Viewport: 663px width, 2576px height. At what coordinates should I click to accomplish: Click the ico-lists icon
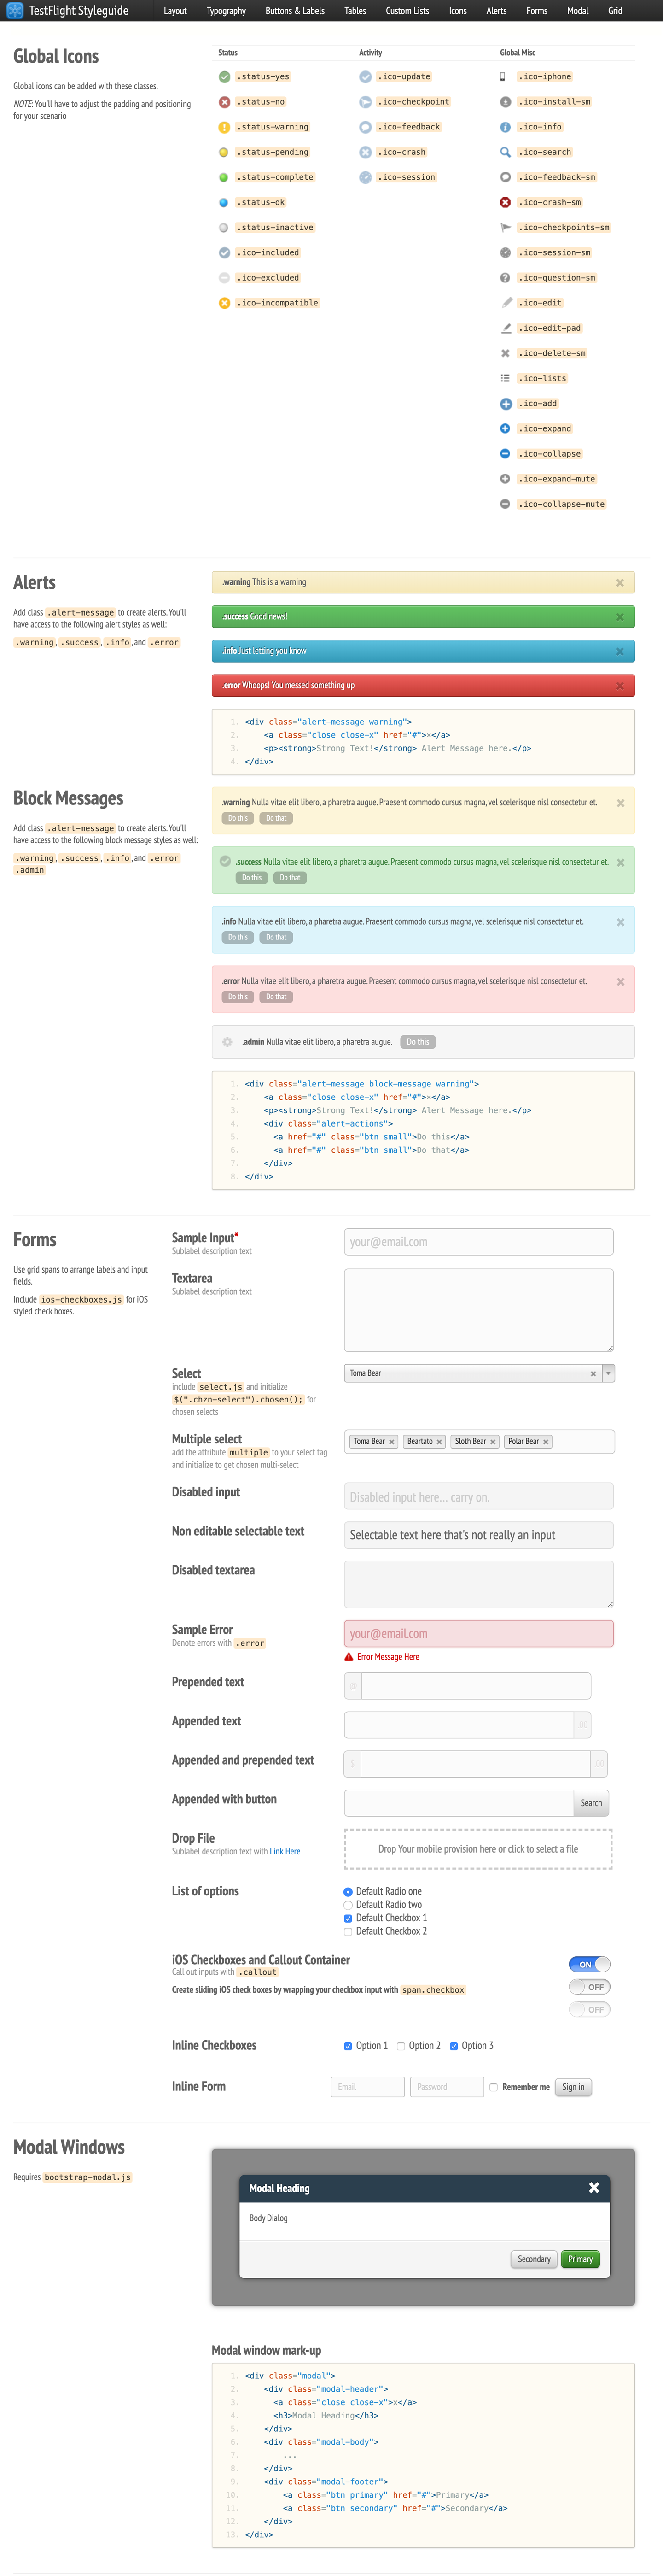505,378
